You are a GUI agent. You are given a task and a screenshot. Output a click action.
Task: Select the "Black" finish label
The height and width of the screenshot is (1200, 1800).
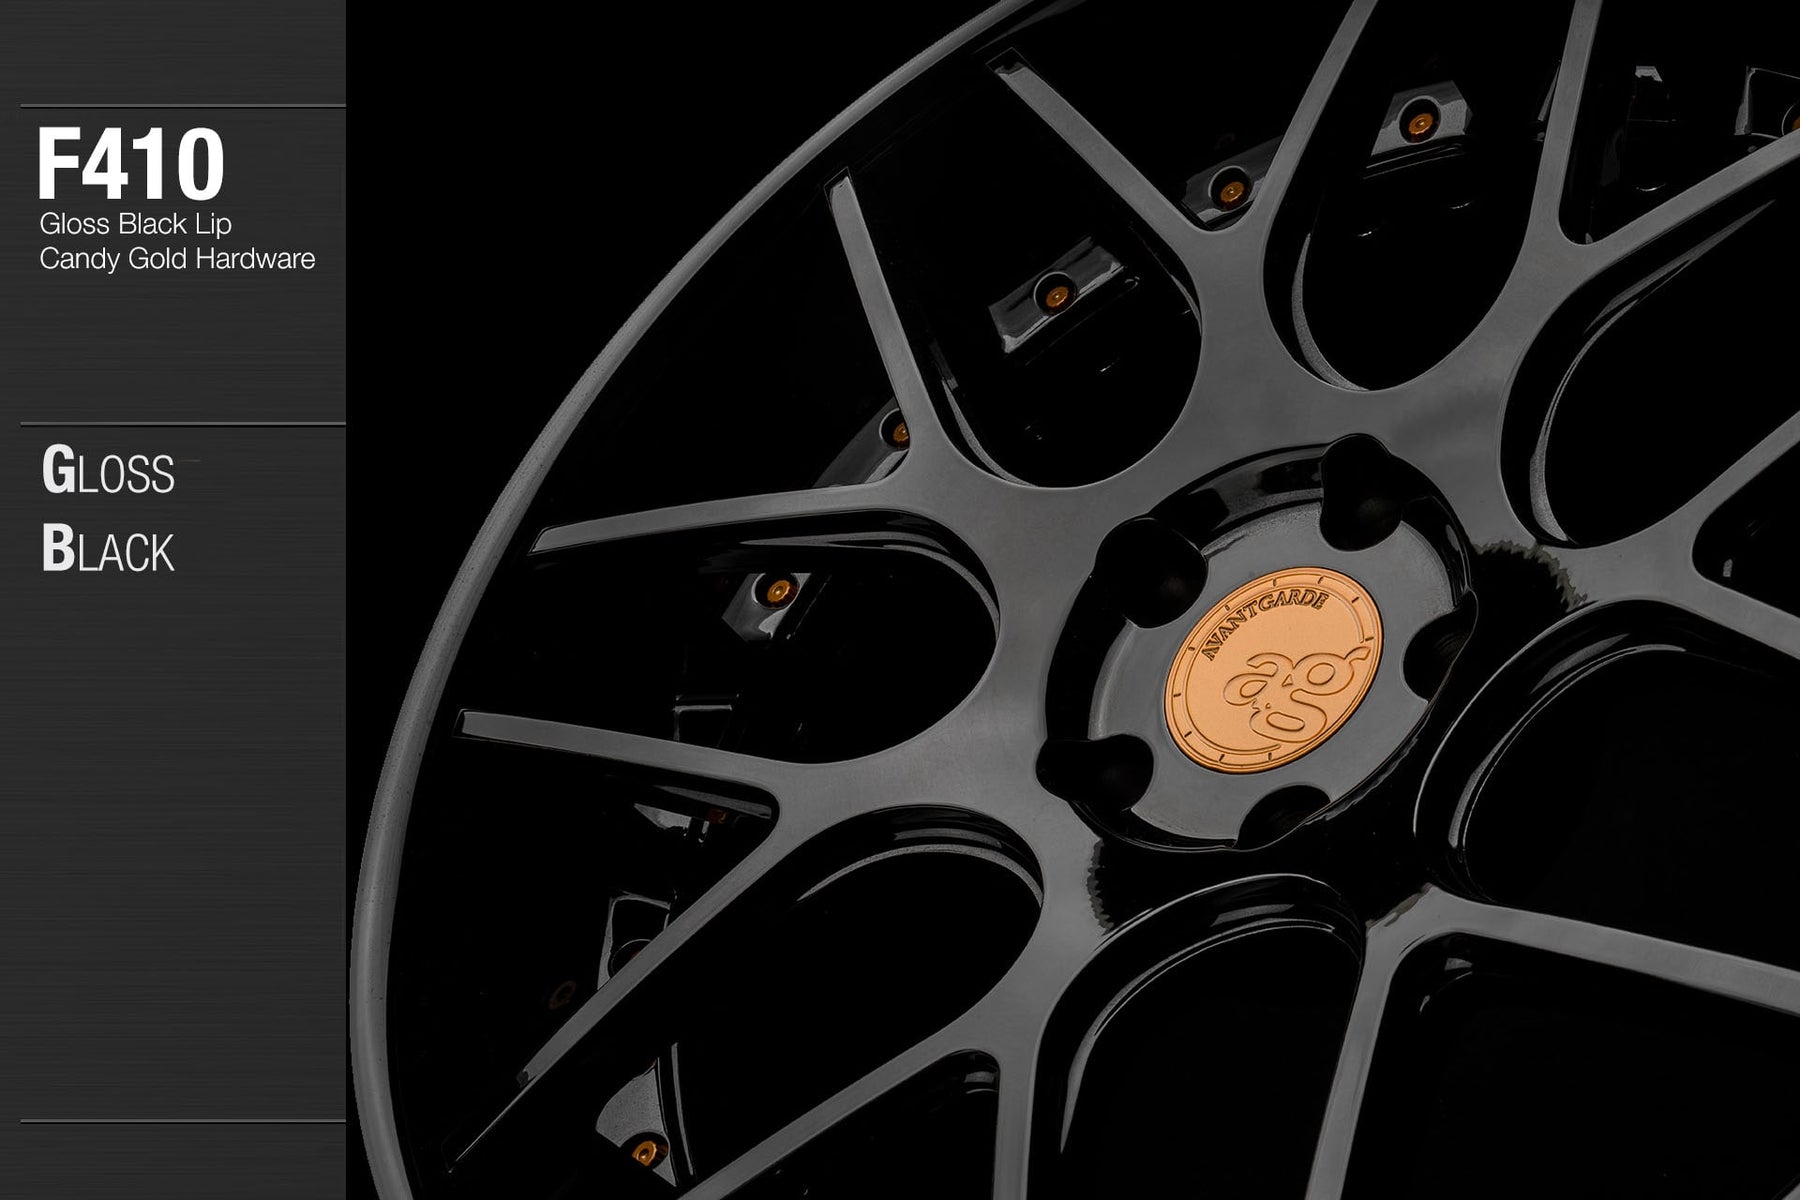pos(108,550)
